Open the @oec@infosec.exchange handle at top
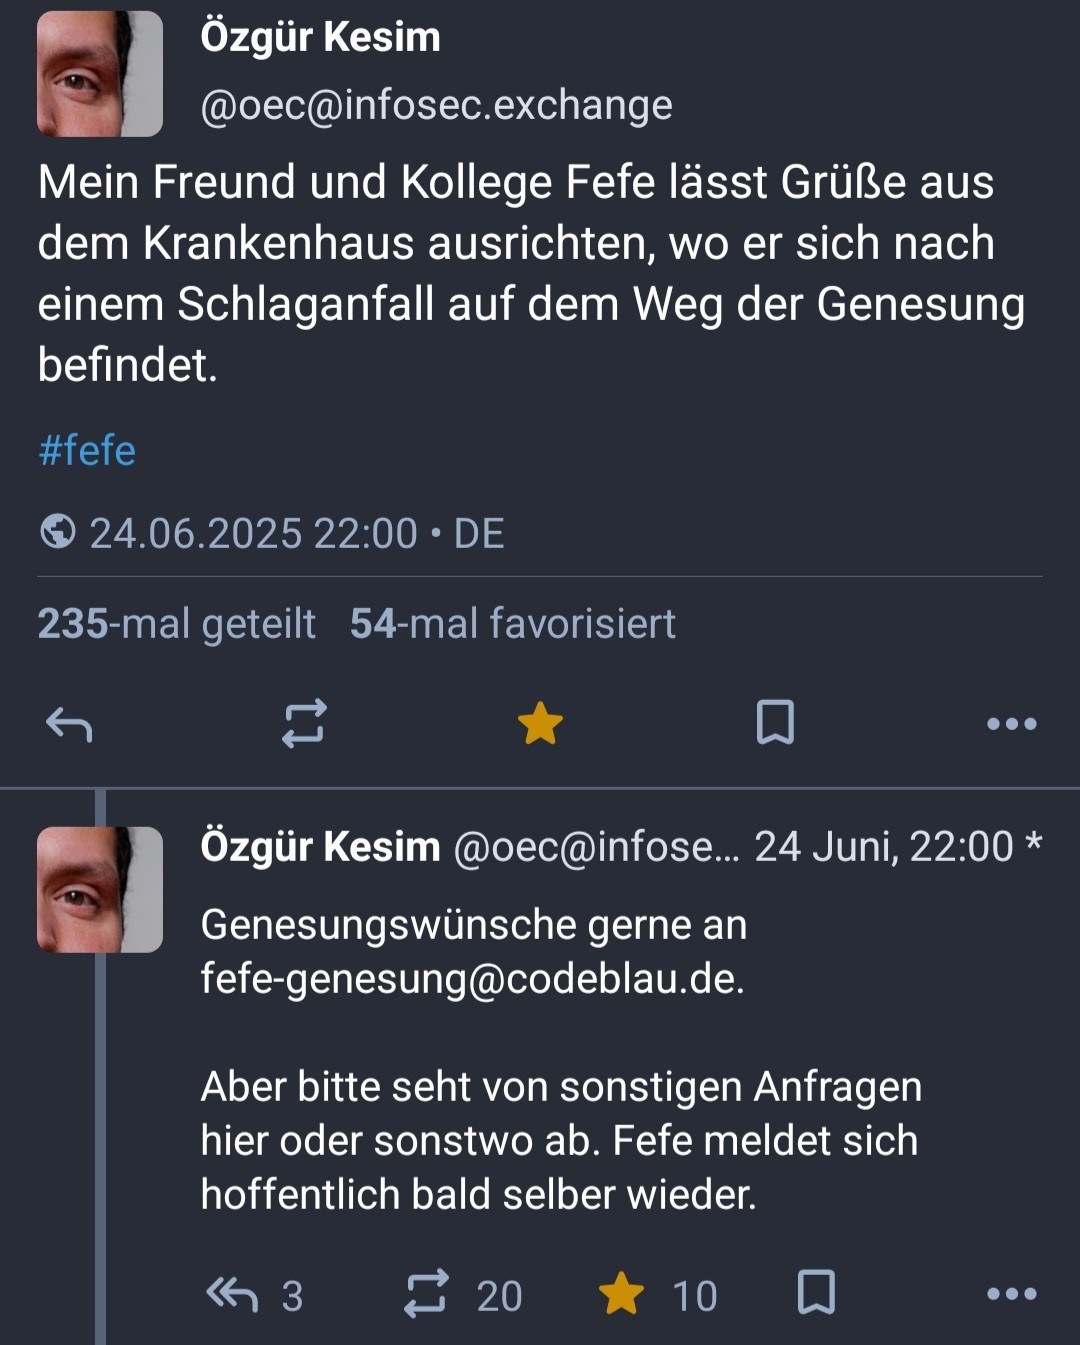Screen dimensions: 1080x1345 click(x=437, y=105)
